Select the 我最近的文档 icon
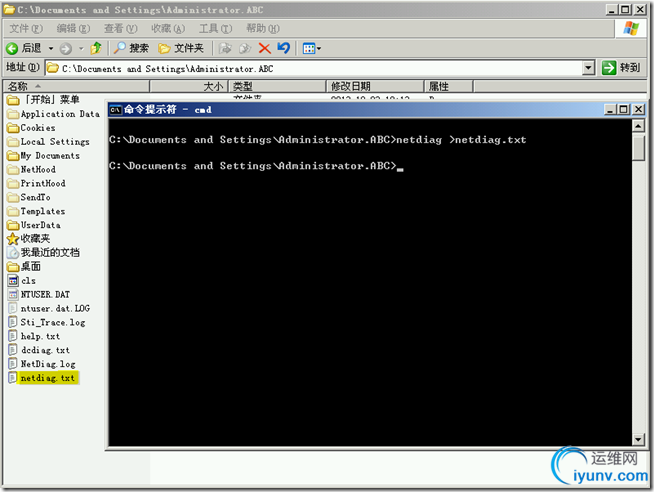The width and height of the screenshot is (654, 492). coord(13,253)
